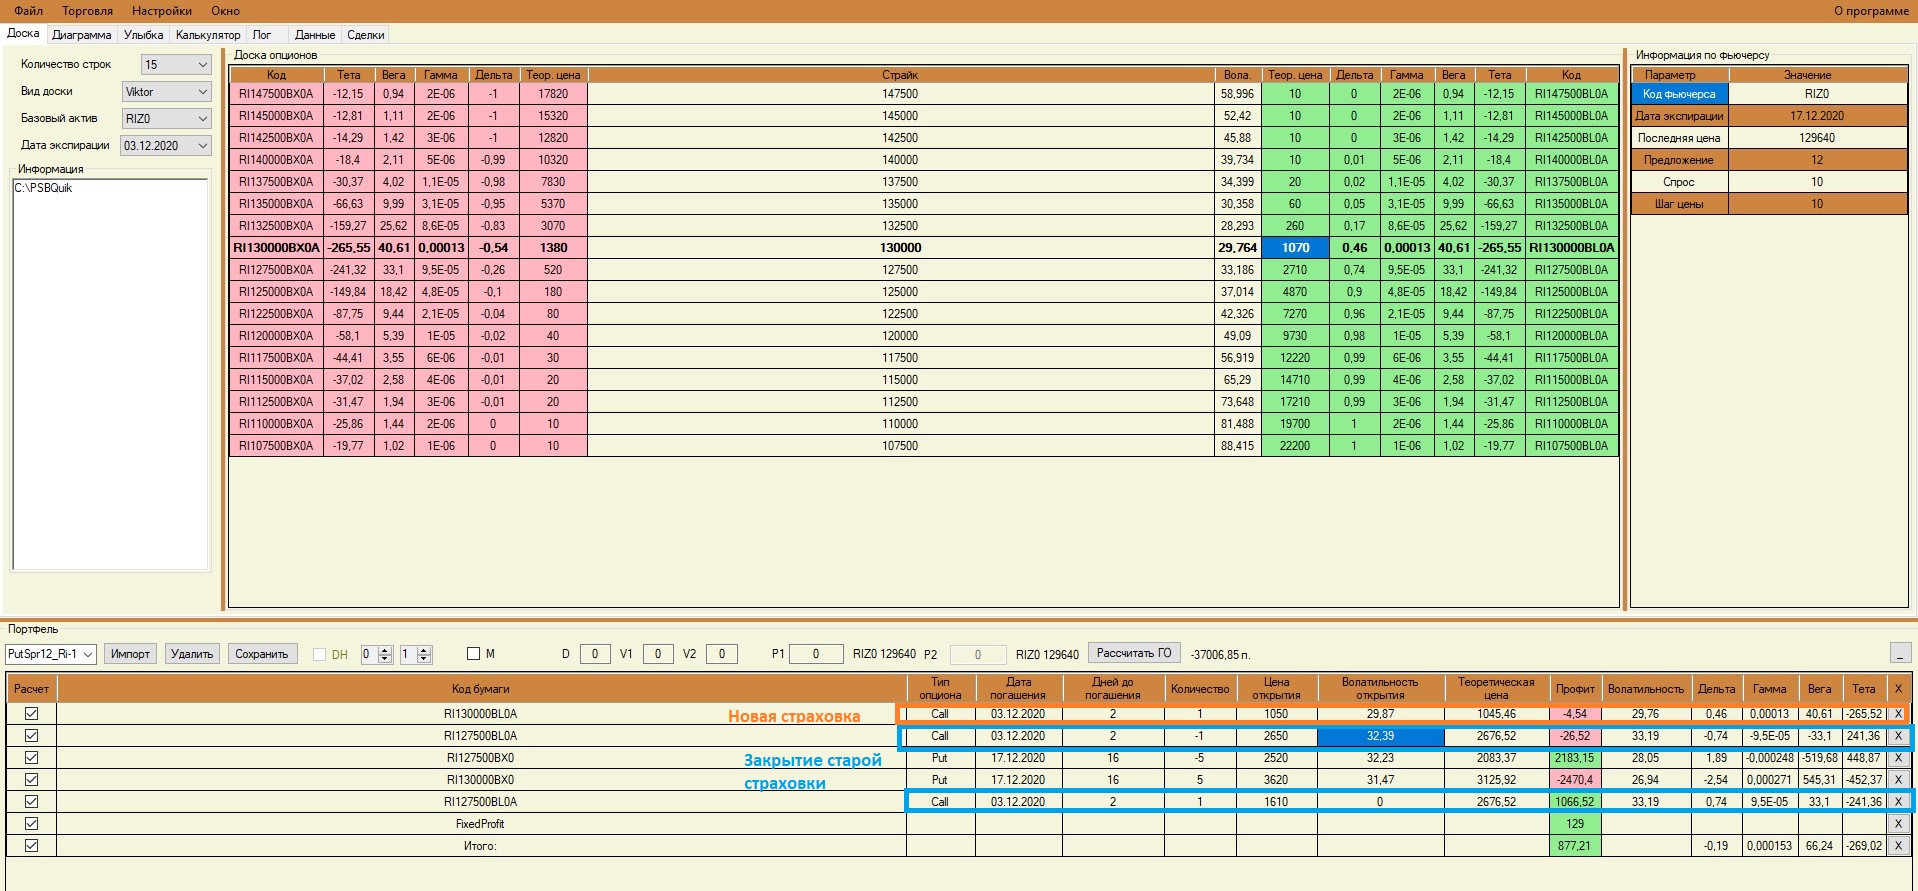Uncheck the Расчет checkbox for RI127500BX0
Viewport: 1918px width, 891px height.
(32, 758)
